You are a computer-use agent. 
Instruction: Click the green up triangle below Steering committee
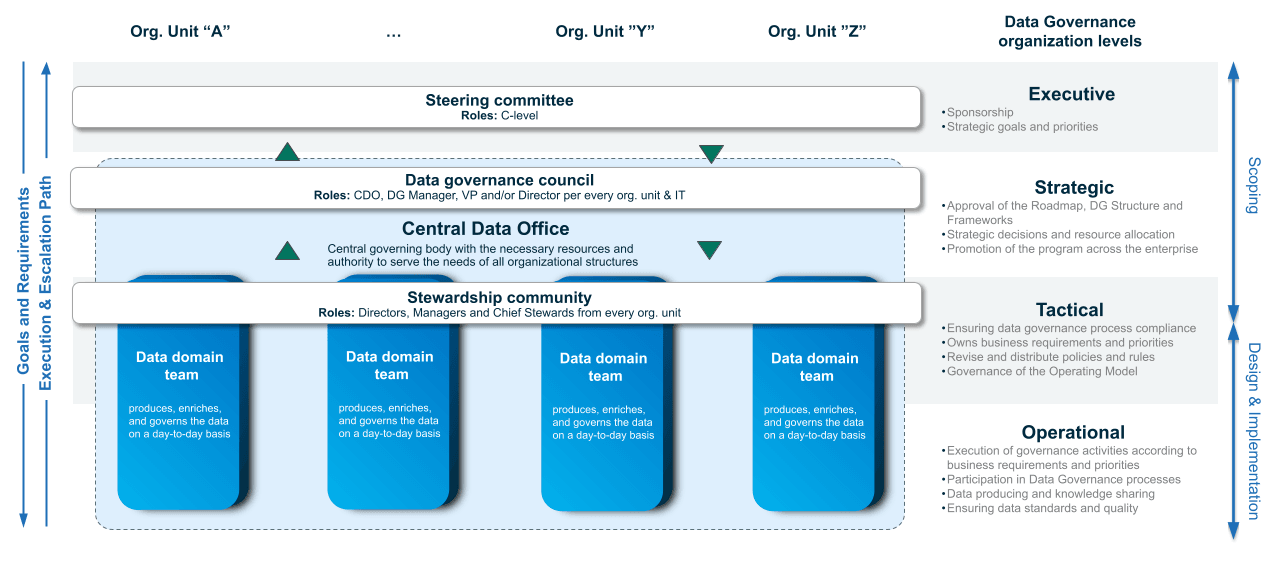point(287,152)
